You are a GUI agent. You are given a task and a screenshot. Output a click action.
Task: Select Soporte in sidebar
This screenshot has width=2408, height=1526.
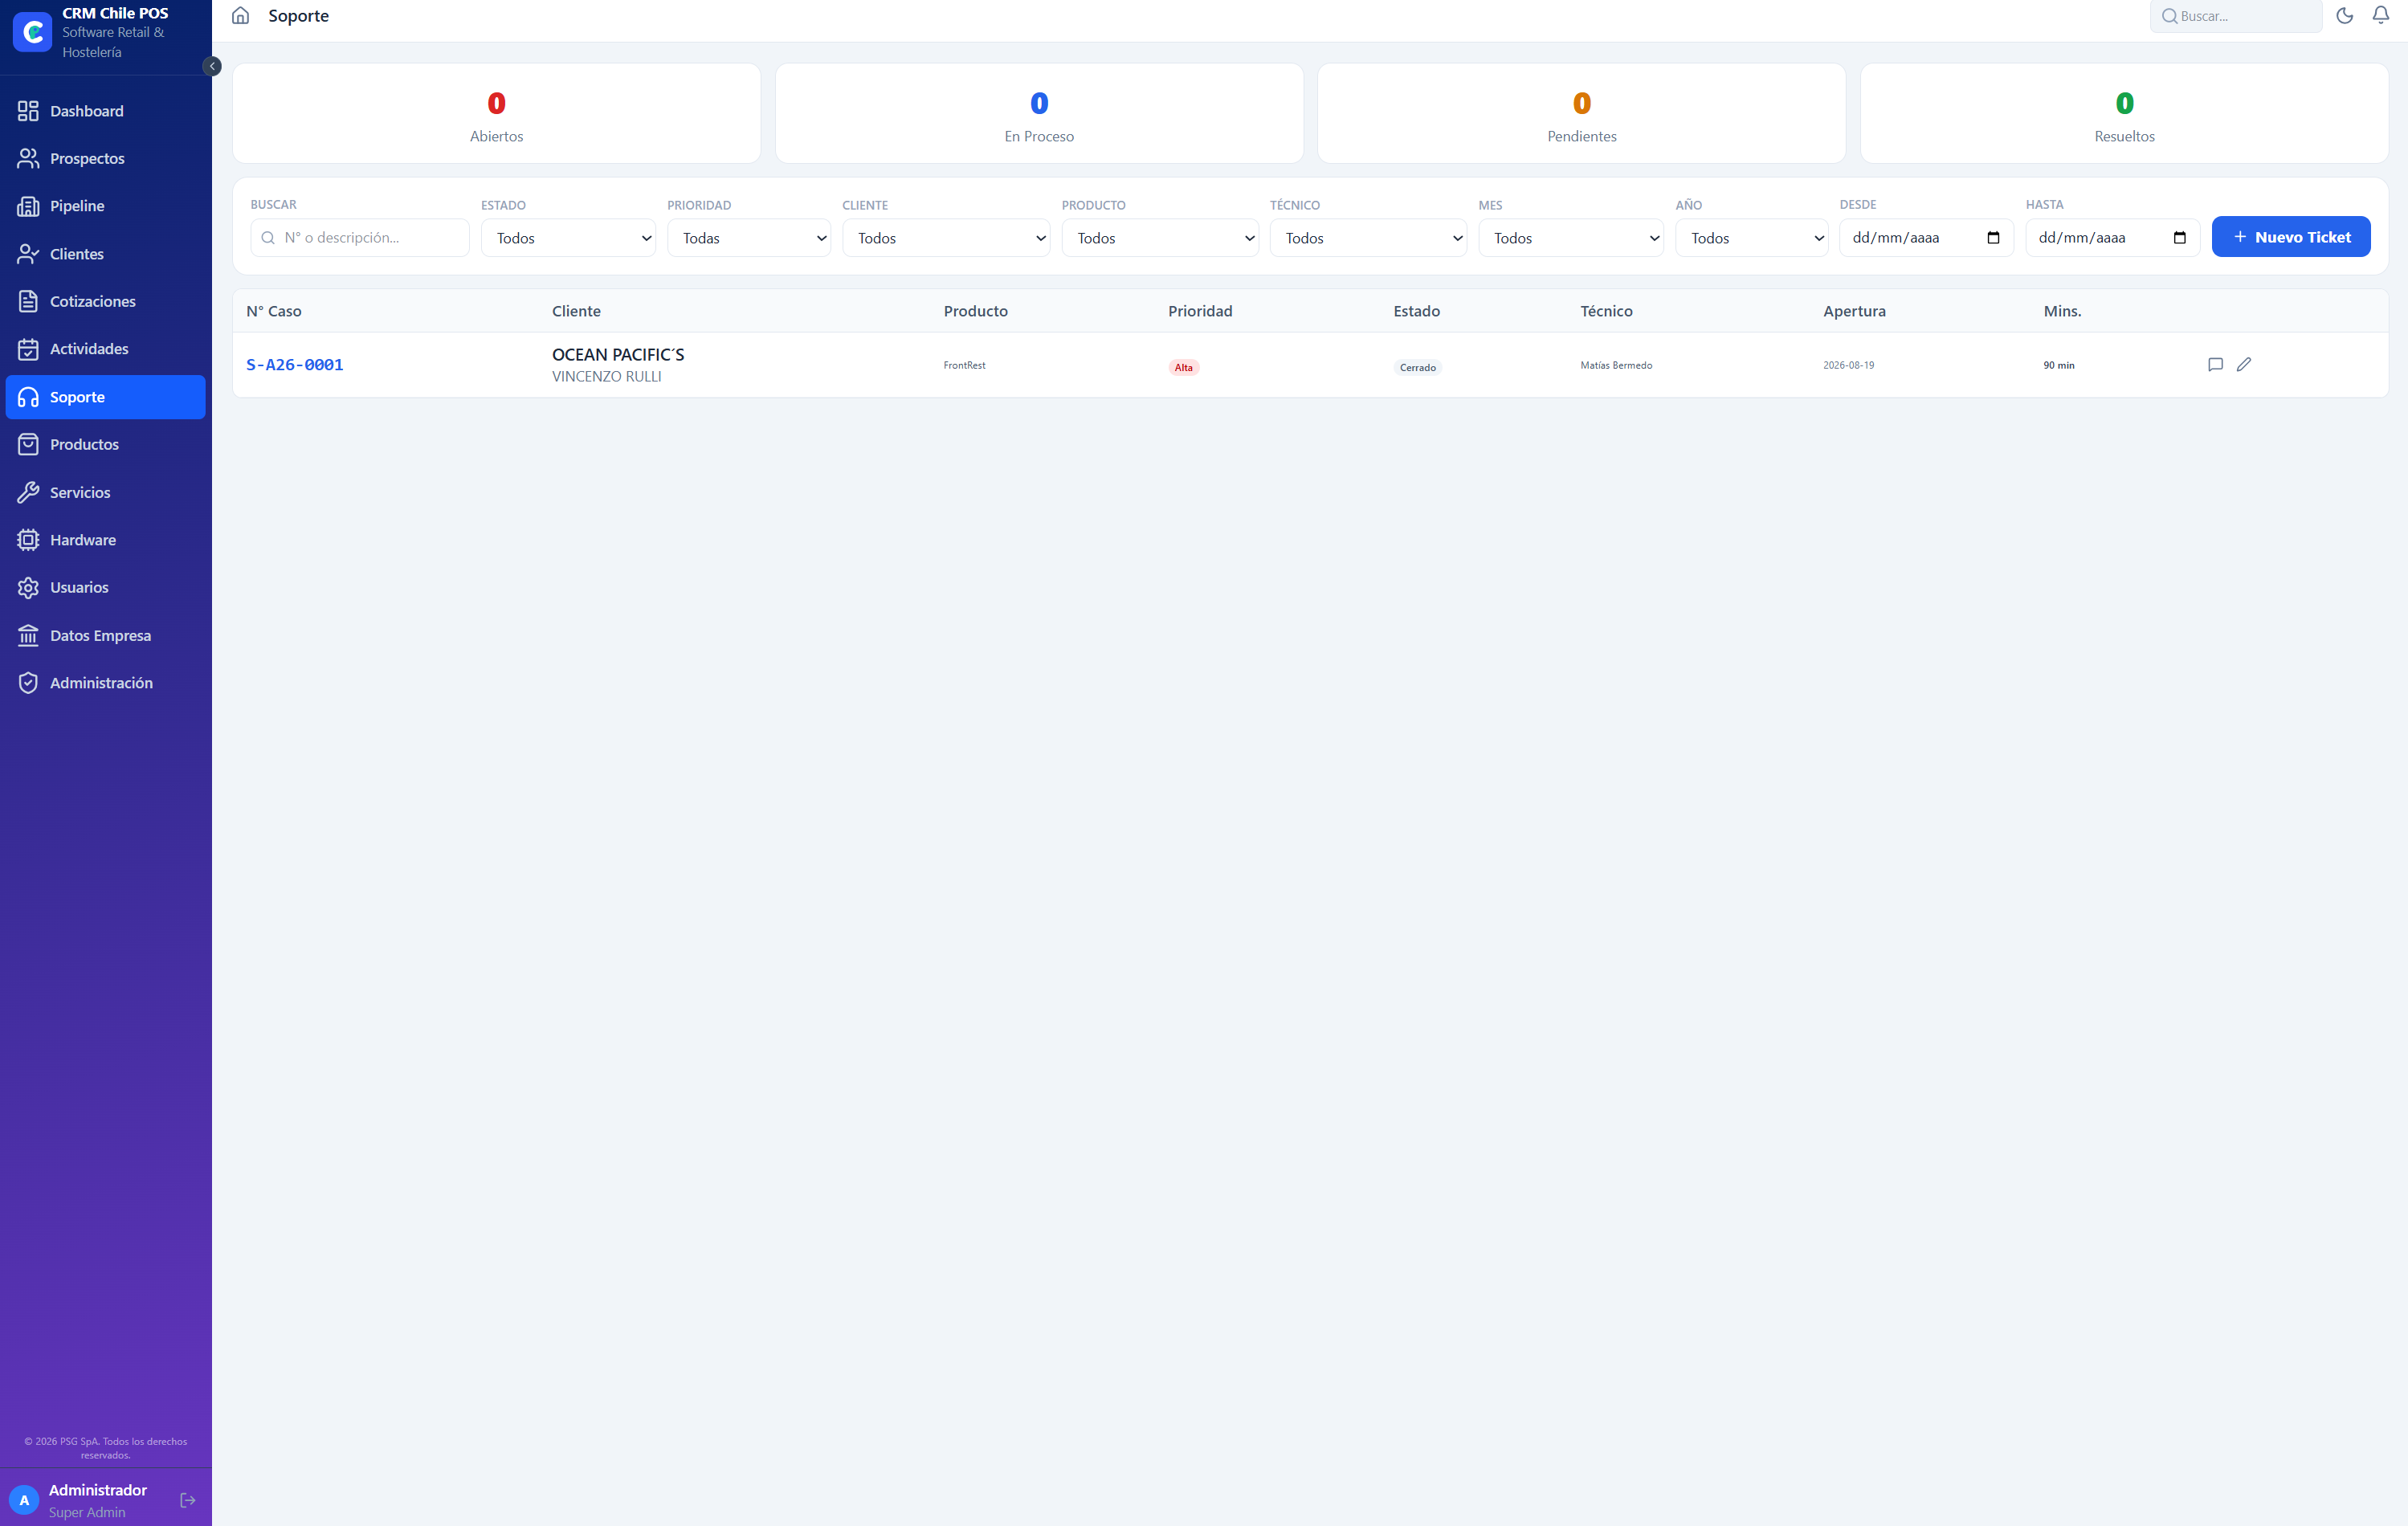[106, 397]
